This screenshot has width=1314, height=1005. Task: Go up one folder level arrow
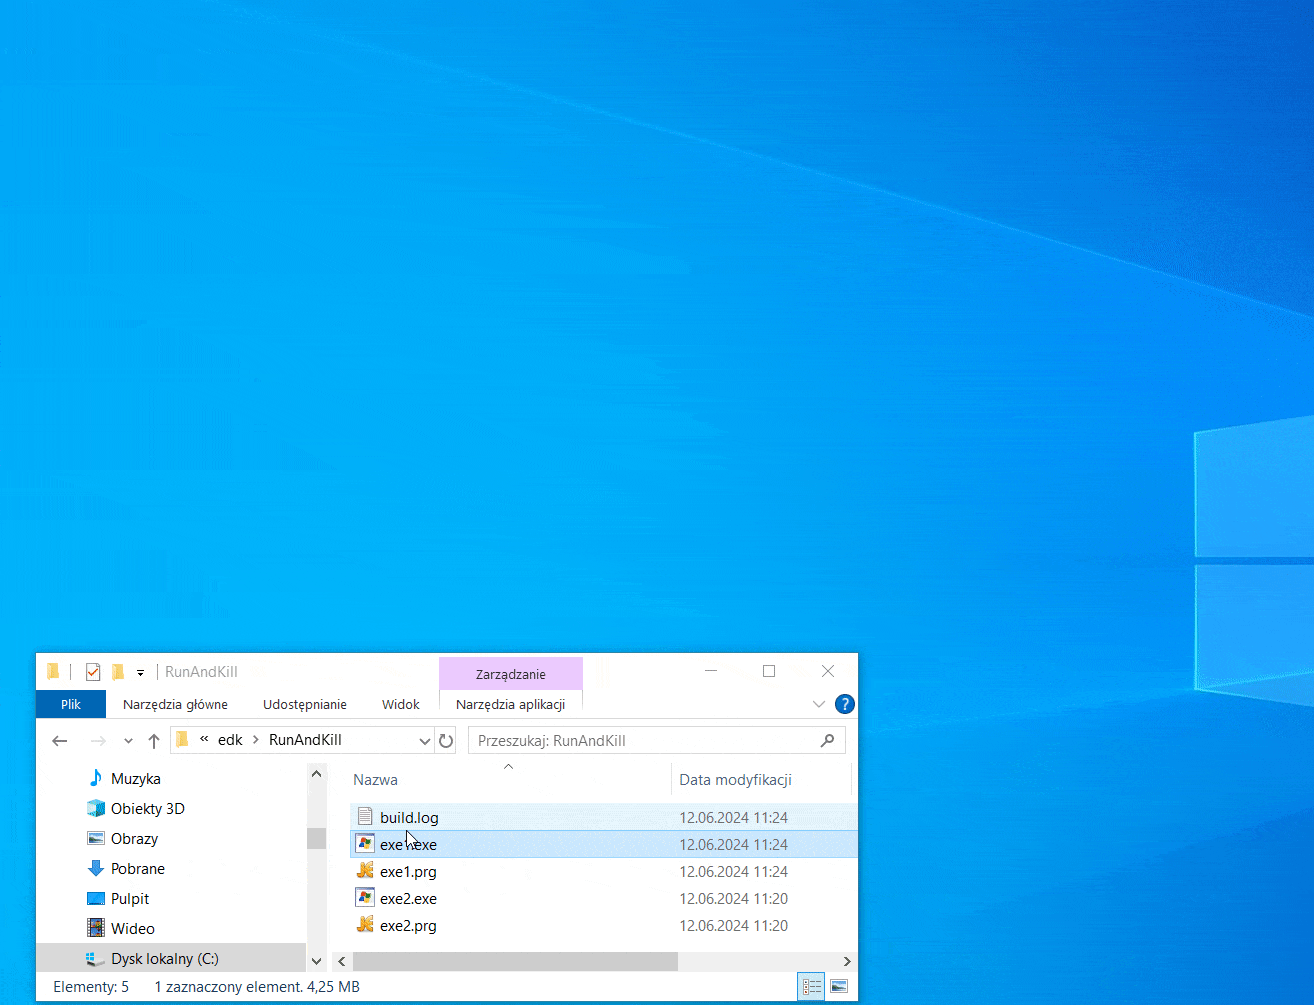pos(153,741)
